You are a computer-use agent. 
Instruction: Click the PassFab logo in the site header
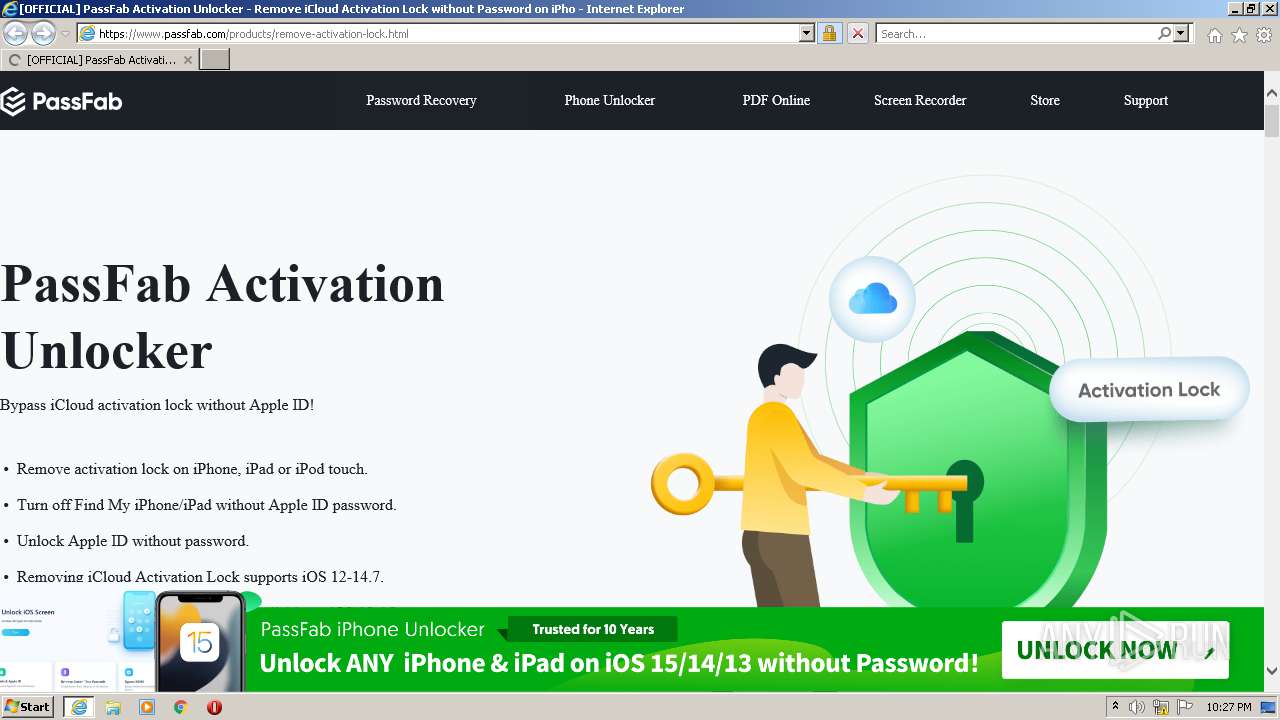tap(61, 101)
